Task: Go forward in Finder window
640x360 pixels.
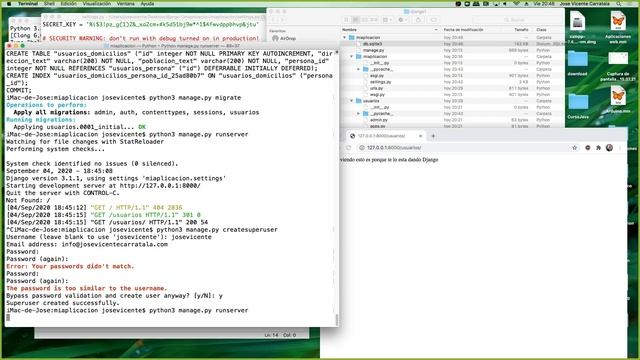Action: (x=282, y=20)
